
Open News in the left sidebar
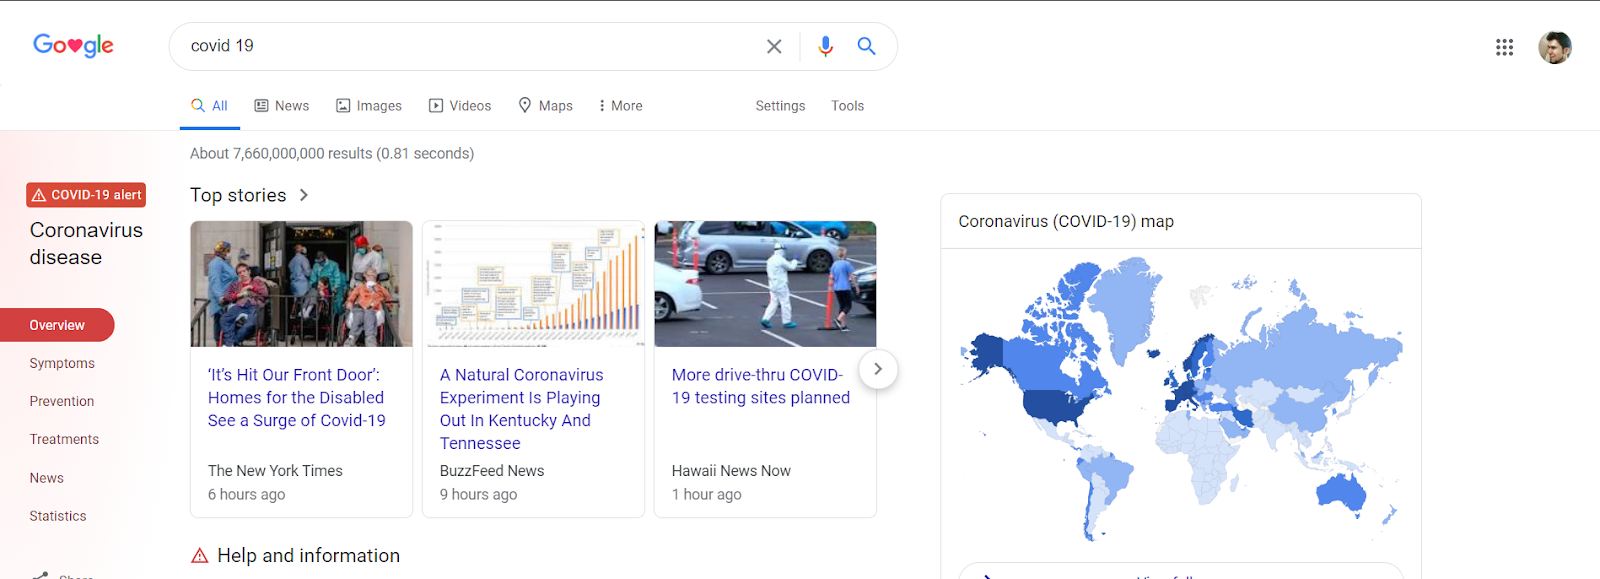point(47,478)
